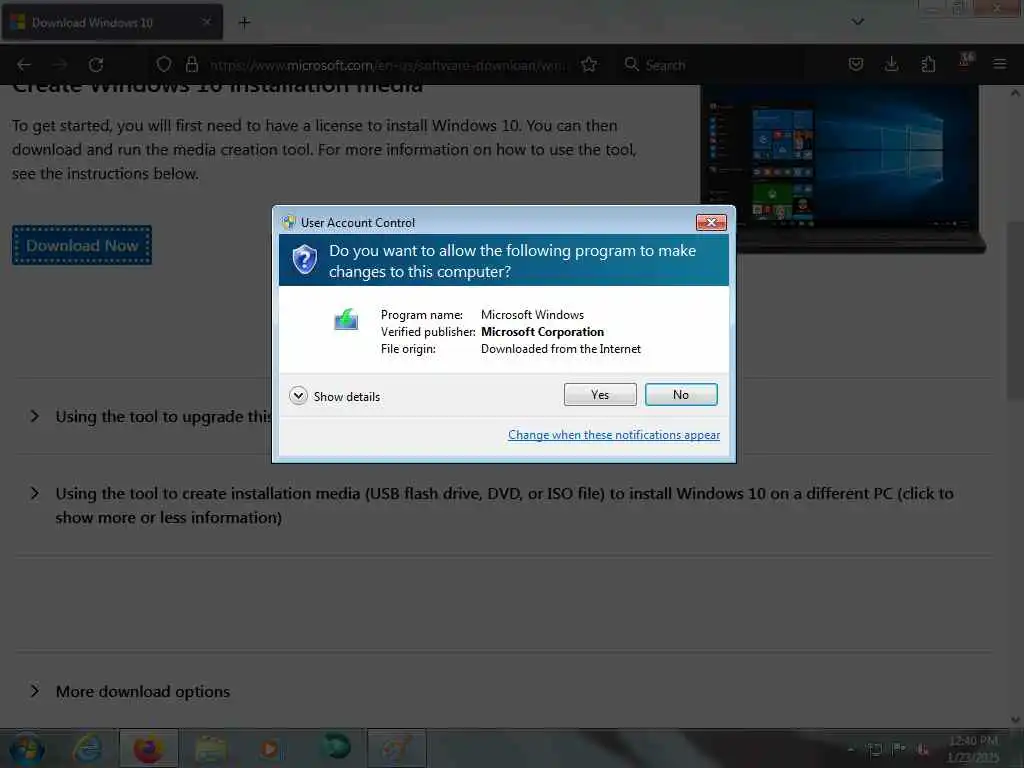Screen dimensions: 1024x768
Task: Click the scrollbar up arrow
Action: pyautogui.click(x=1015, y=93)
